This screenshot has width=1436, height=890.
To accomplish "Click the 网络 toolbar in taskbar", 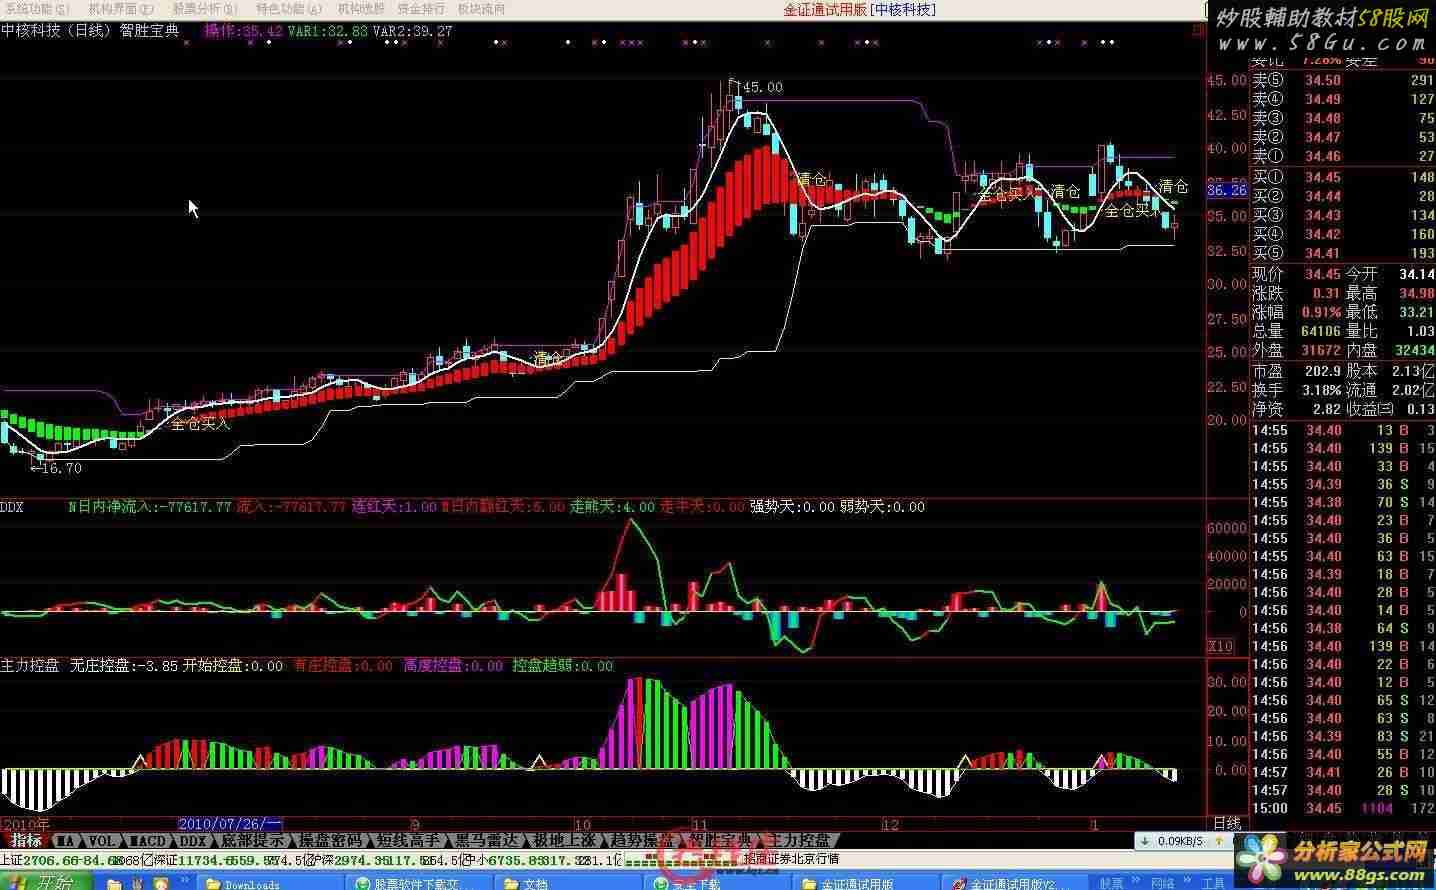I will click(x=1163, y=883).
